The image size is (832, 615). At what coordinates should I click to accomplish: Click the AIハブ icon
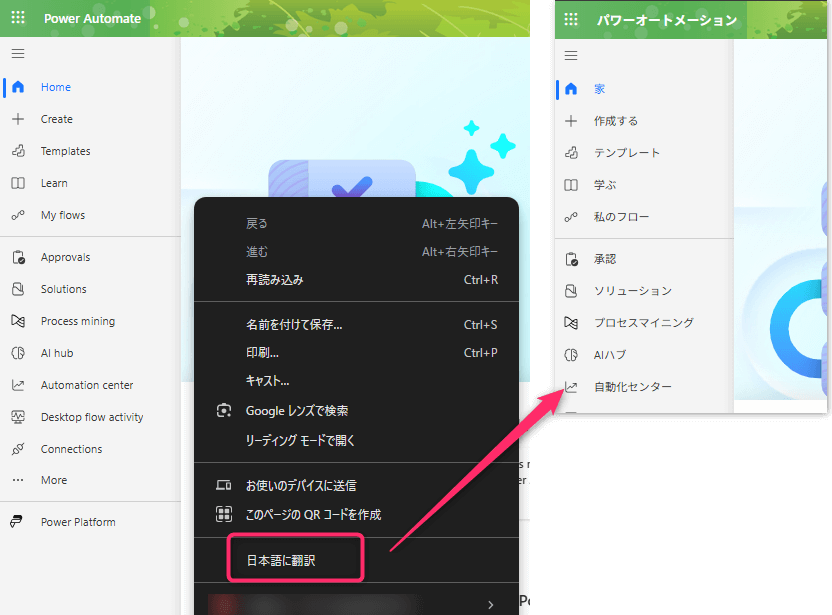pos(571,355)
